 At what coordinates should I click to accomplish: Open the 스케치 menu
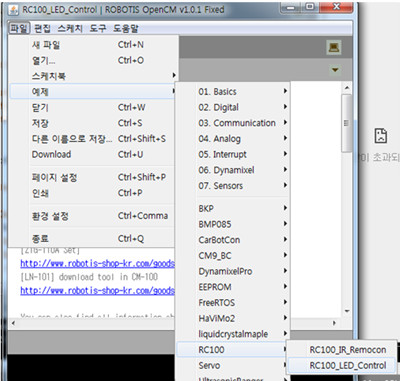point(70,28)
